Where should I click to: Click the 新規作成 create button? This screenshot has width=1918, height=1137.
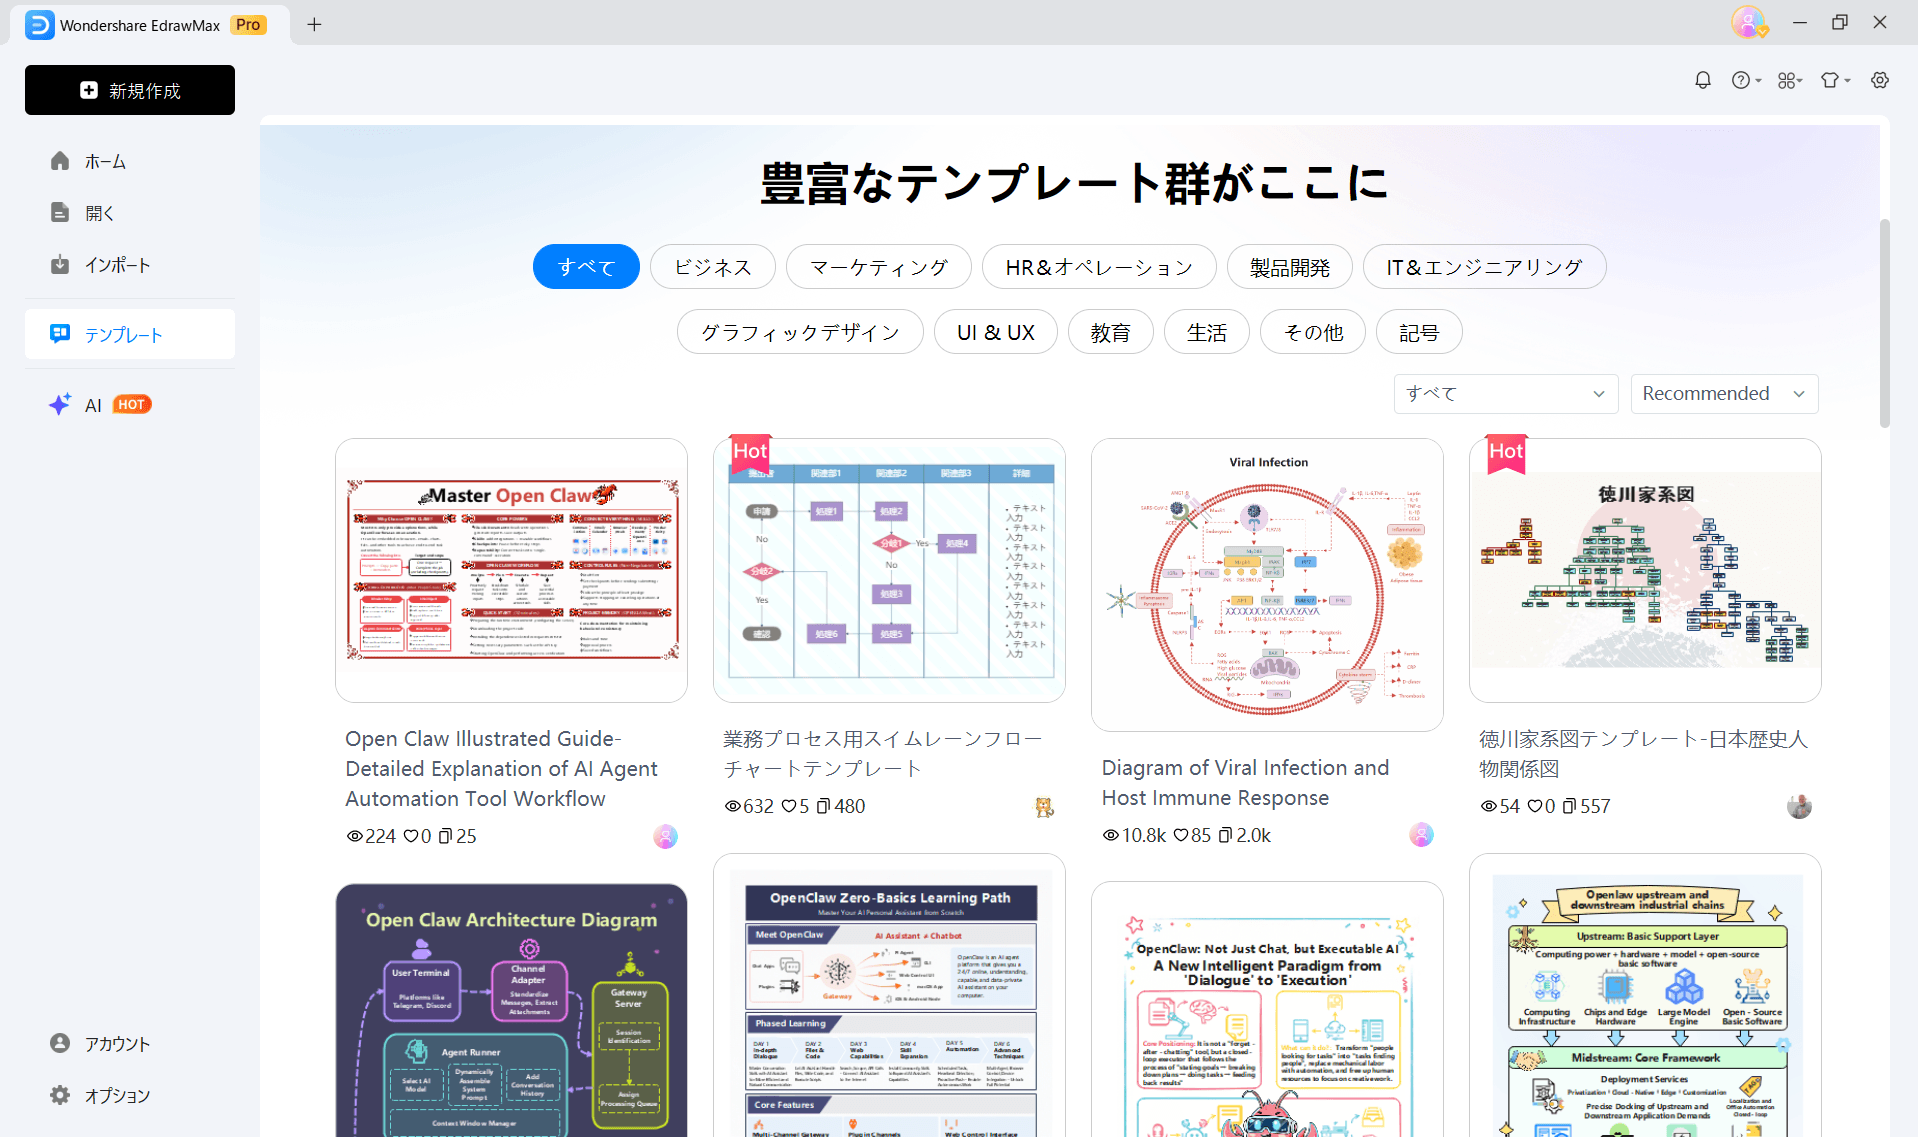click(x=129, y=89)
